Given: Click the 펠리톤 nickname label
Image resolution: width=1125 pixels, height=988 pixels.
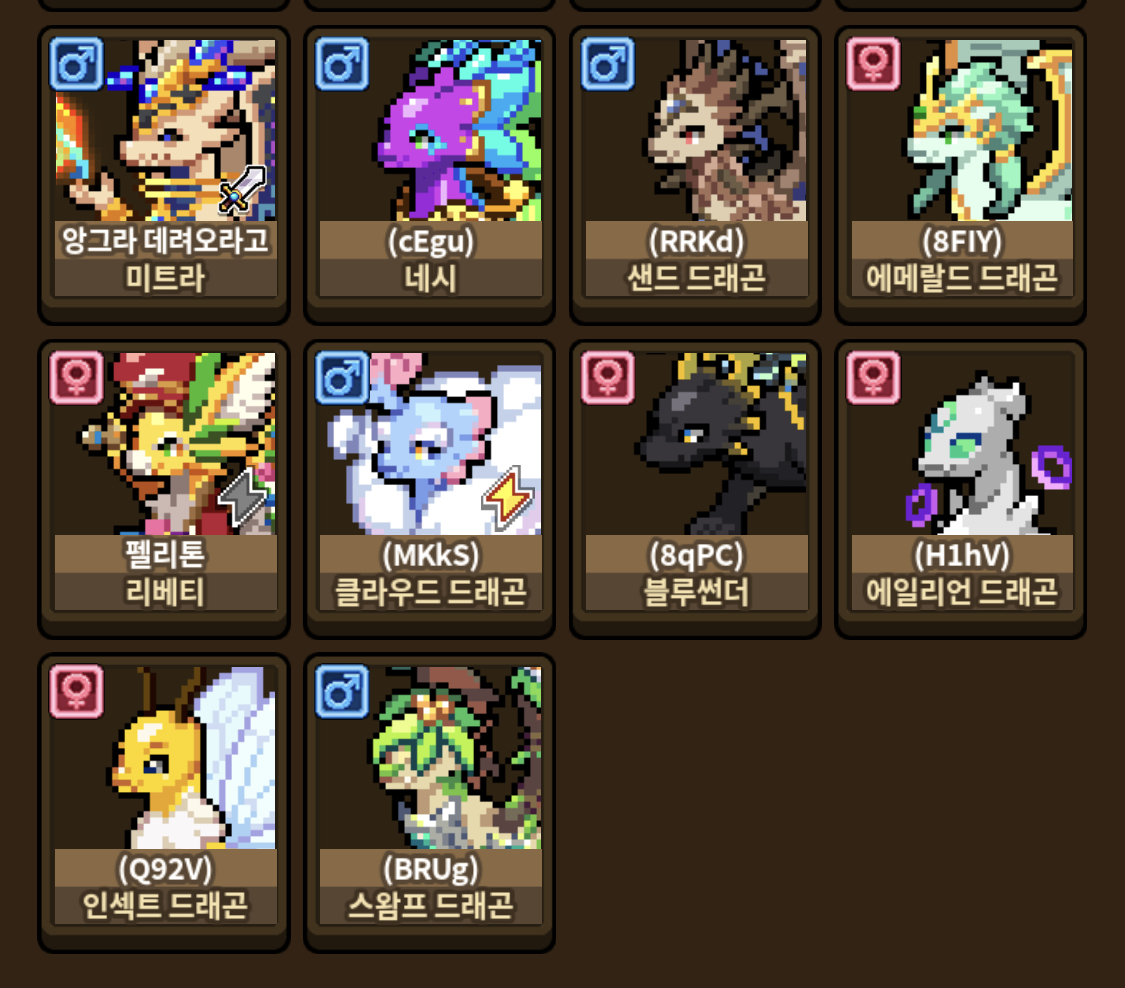Looking at the screenshot, I should pyautogui.click(x=165, y=554).
